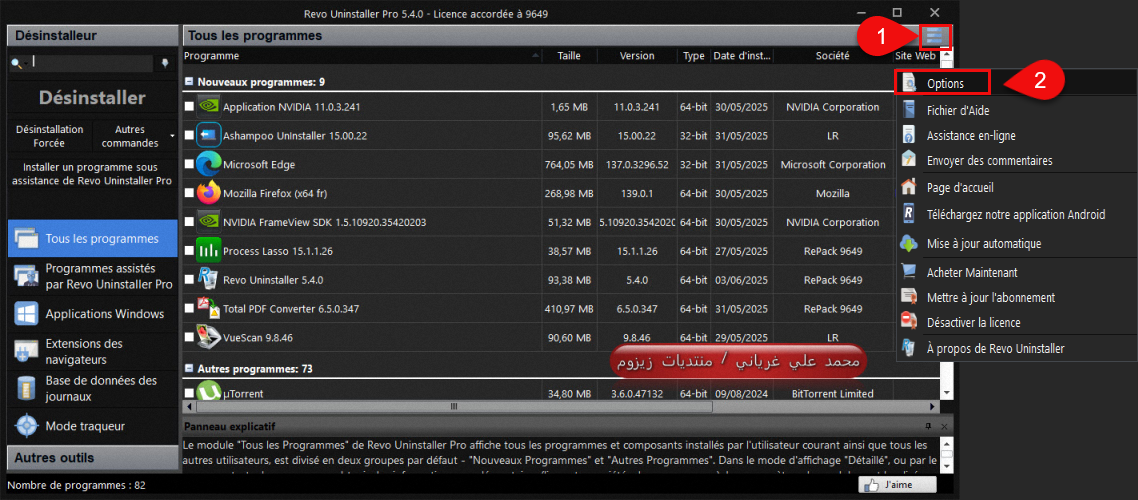Sort by the Taille column header
The width and height of the screenshot is (1138, 500).
pyautogui.click(x=569, y=56)
